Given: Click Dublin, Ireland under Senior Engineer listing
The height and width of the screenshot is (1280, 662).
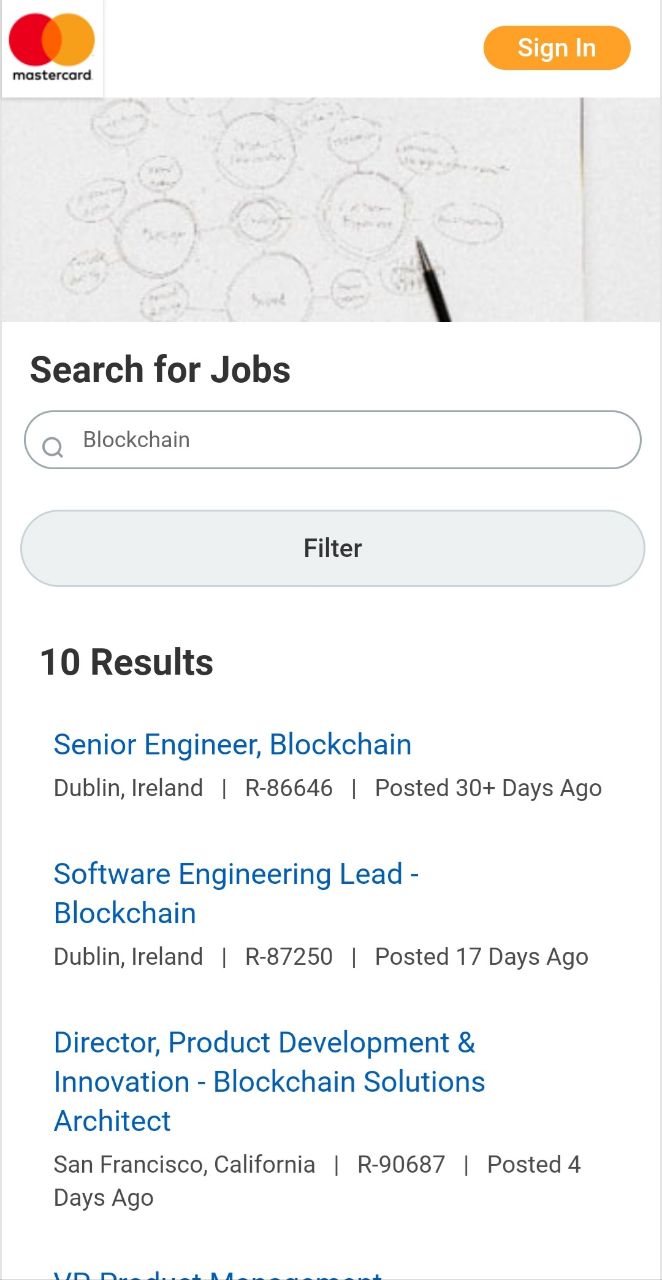Looking at the screenshot, I should pyautogui.click(x=128, y=788).
